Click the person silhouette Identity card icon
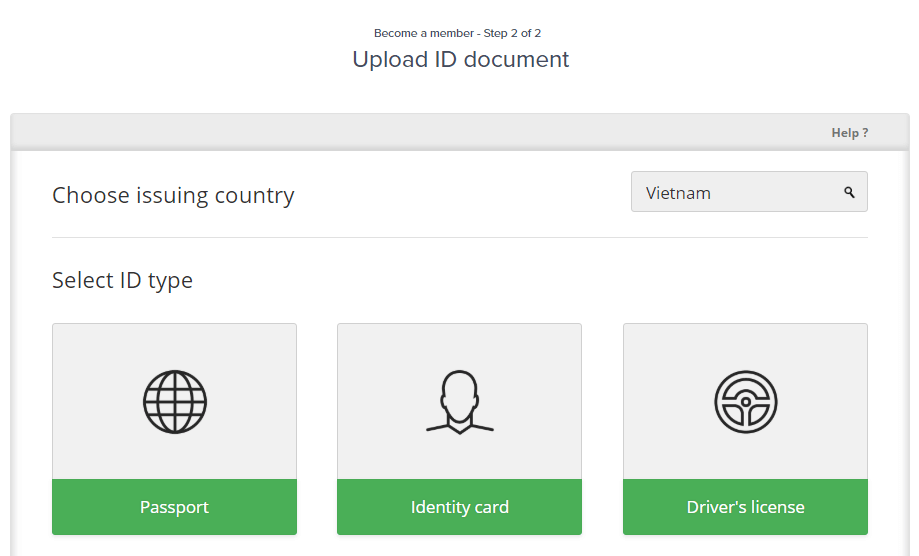The image size is (919, 556). tap(460, 402)
